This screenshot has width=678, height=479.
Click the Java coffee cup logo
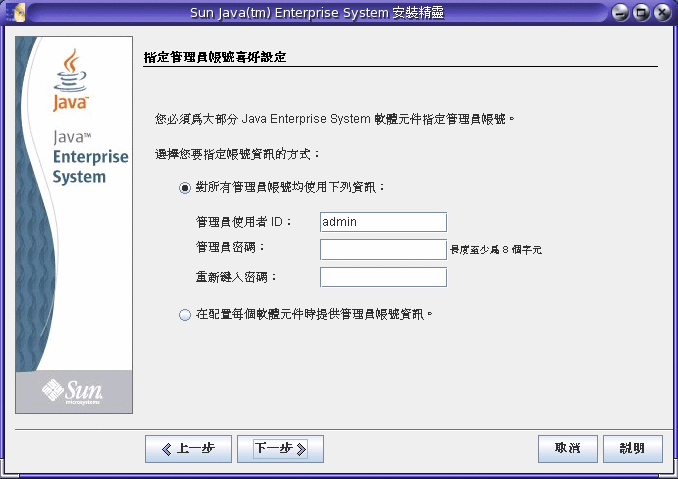tap(70, 80)
